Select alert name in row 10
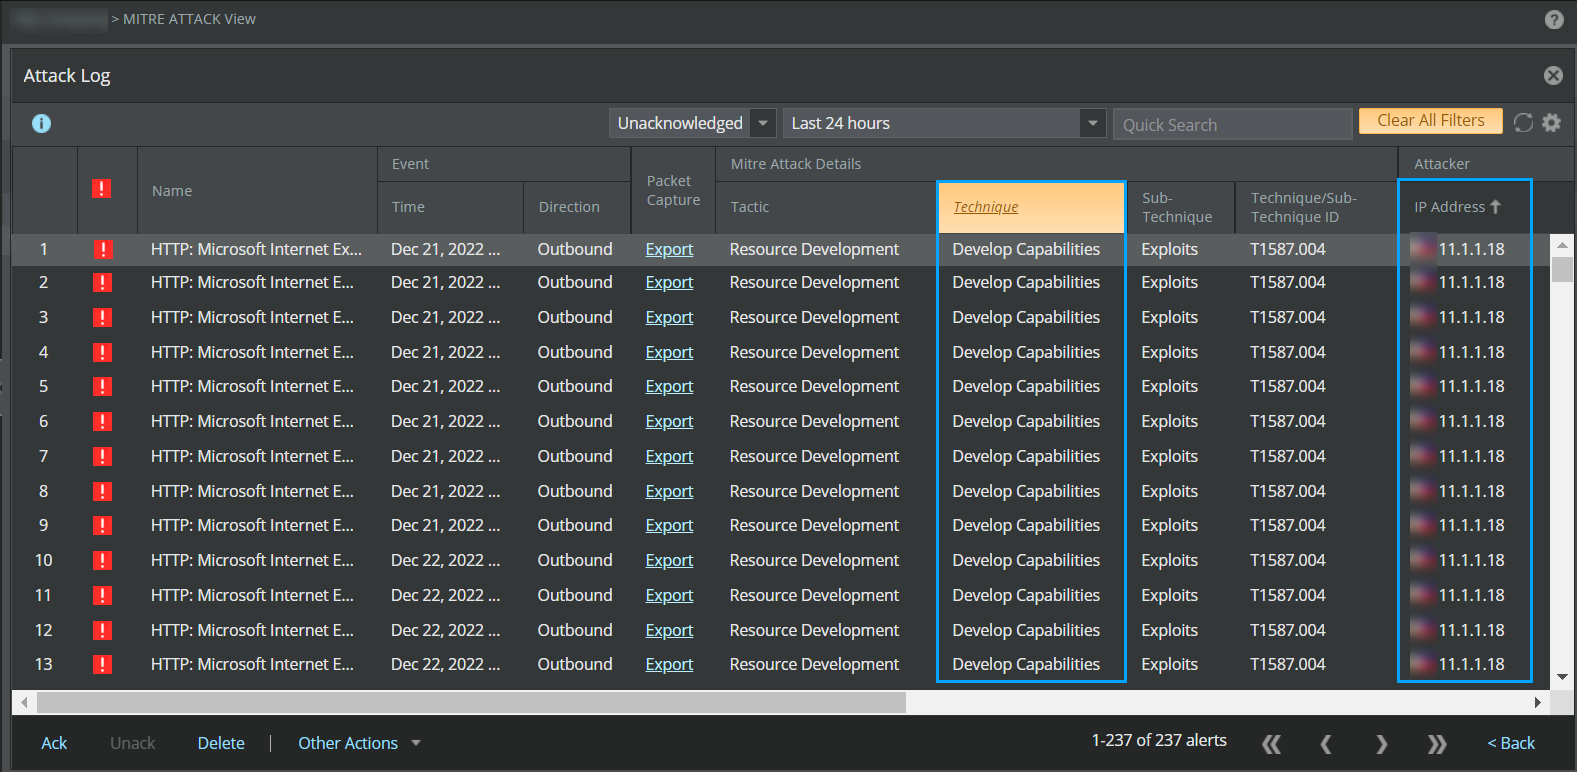The image size is (1577, 772). (x=252, y=560)
